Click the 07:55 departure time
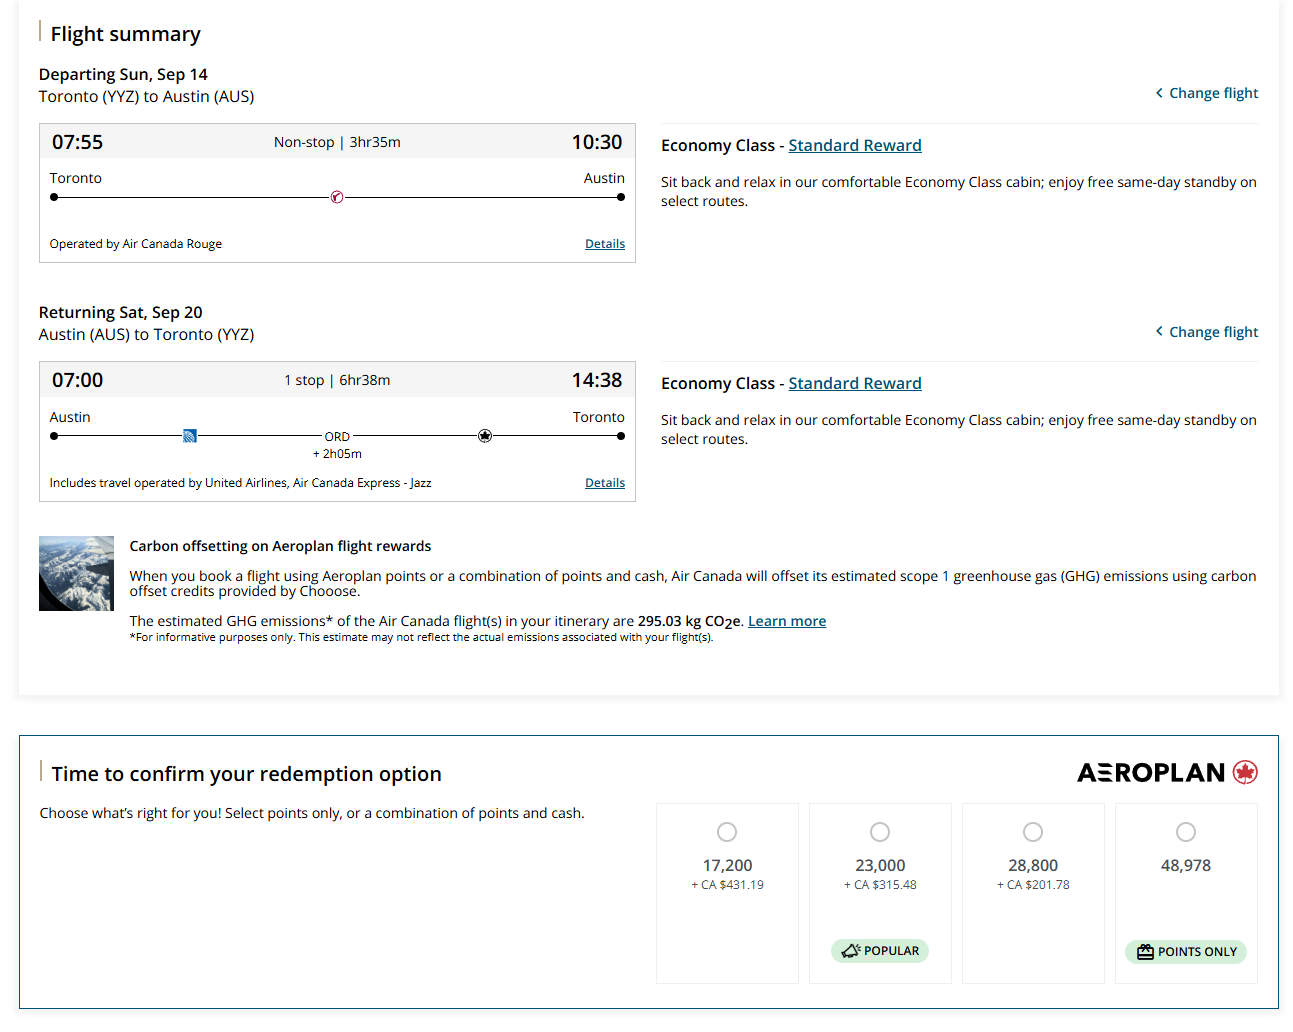This screenshot has width=1293, height=1032. click(x=77, y=142)
